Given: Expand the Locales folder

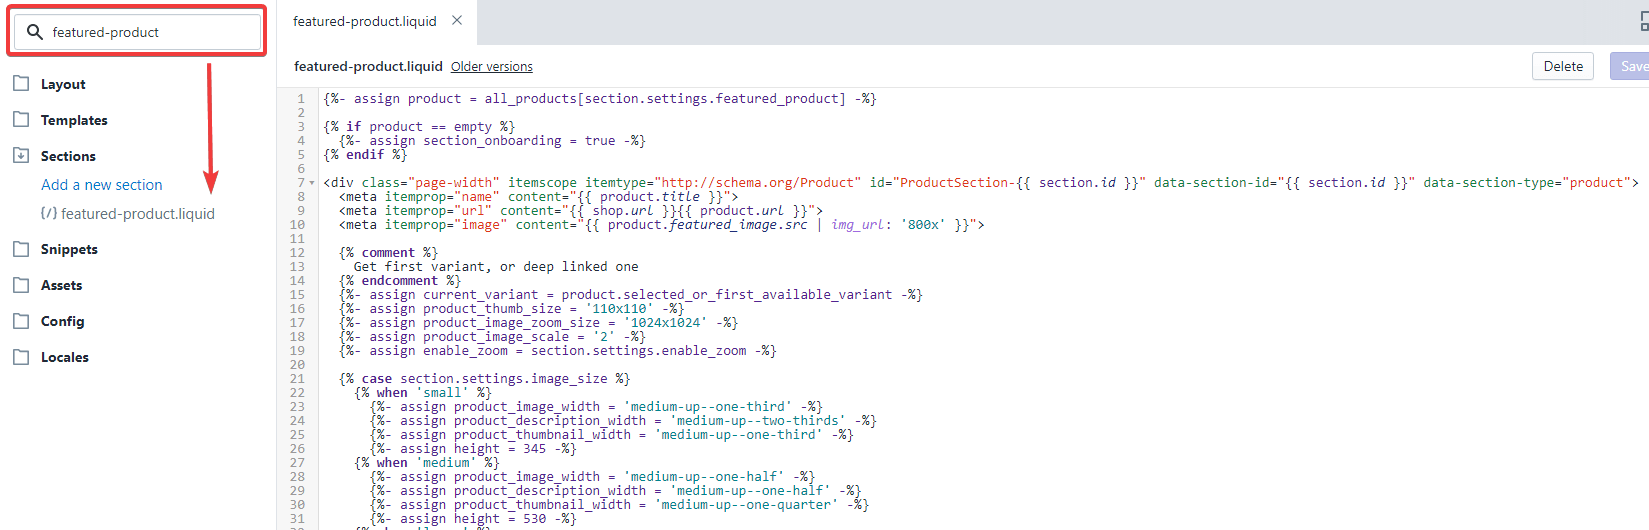Looking at the screenshot, I should click(x=65, y=358).
